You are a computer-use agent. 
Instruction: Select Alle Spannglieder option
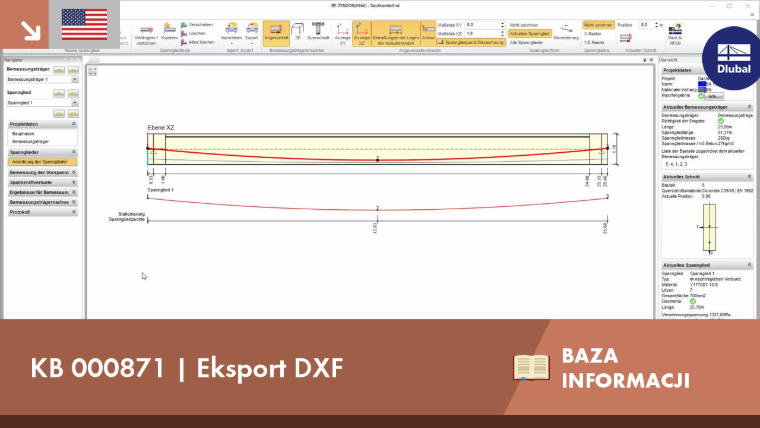click(x=526, y=43)
